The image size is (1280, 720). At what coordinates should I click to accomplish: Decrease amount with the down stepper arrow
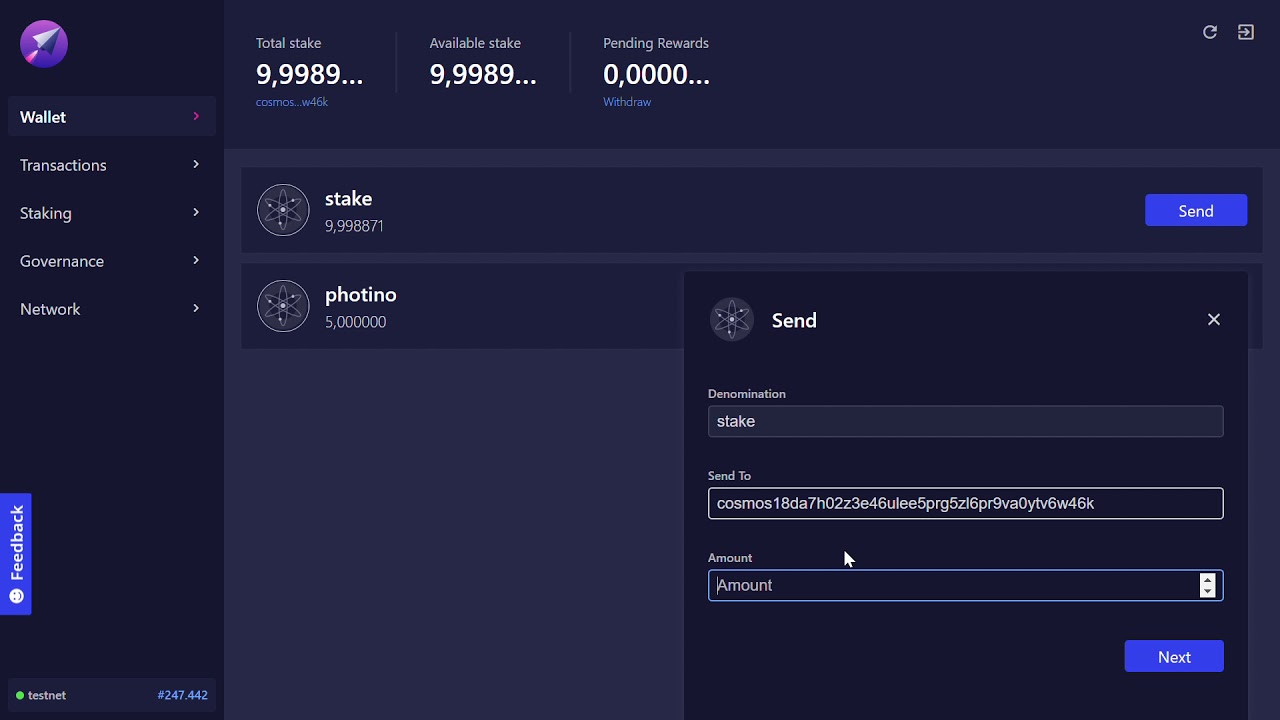point(1207,591)
